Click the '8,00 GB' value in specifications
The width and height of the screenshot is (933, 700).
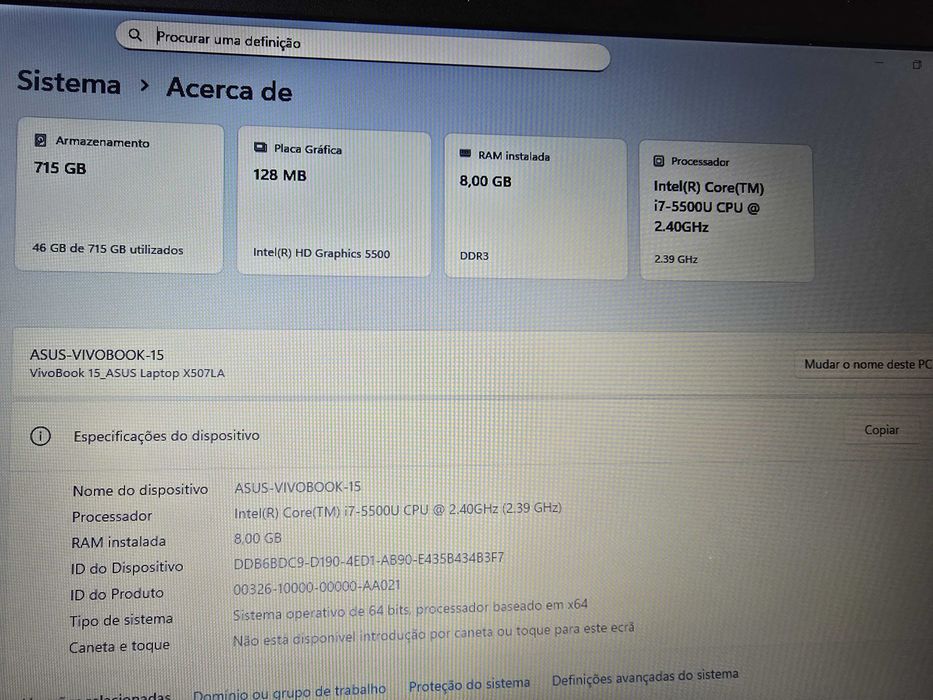pyautogui.click(x=258, y=539)
